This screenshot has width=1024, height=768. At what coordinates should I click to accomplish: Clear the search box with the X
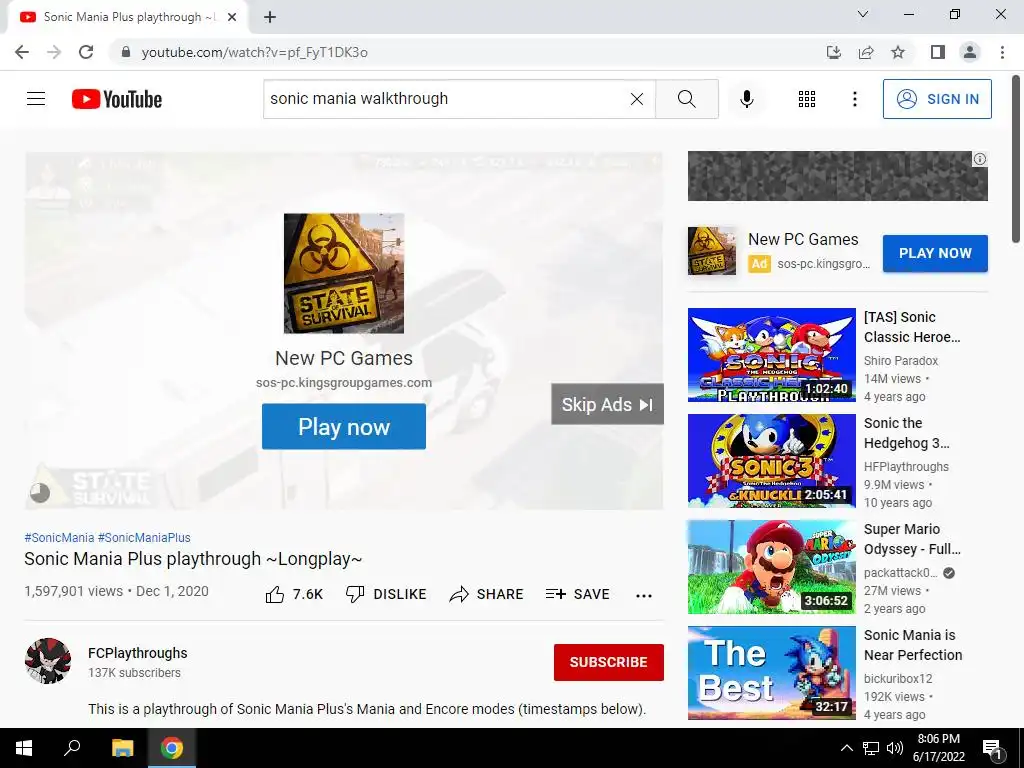637,99
